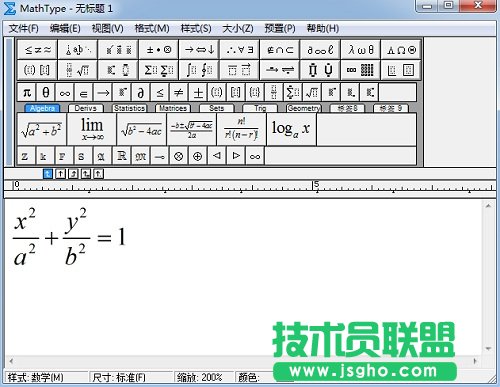The width and height of the screenshot is (500, 387).
Task: Switch to the Matrices tab
Action: coord(173,108)
